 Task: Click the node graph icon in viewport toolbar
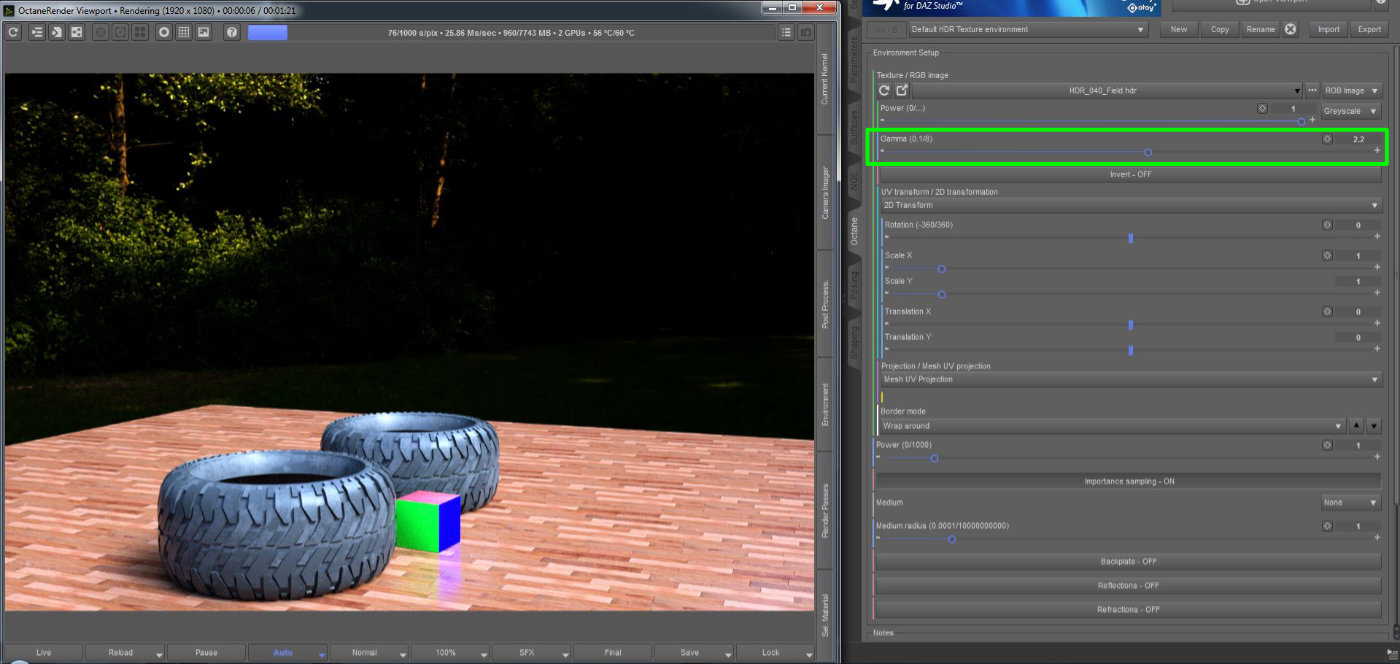tap(77, 32)
